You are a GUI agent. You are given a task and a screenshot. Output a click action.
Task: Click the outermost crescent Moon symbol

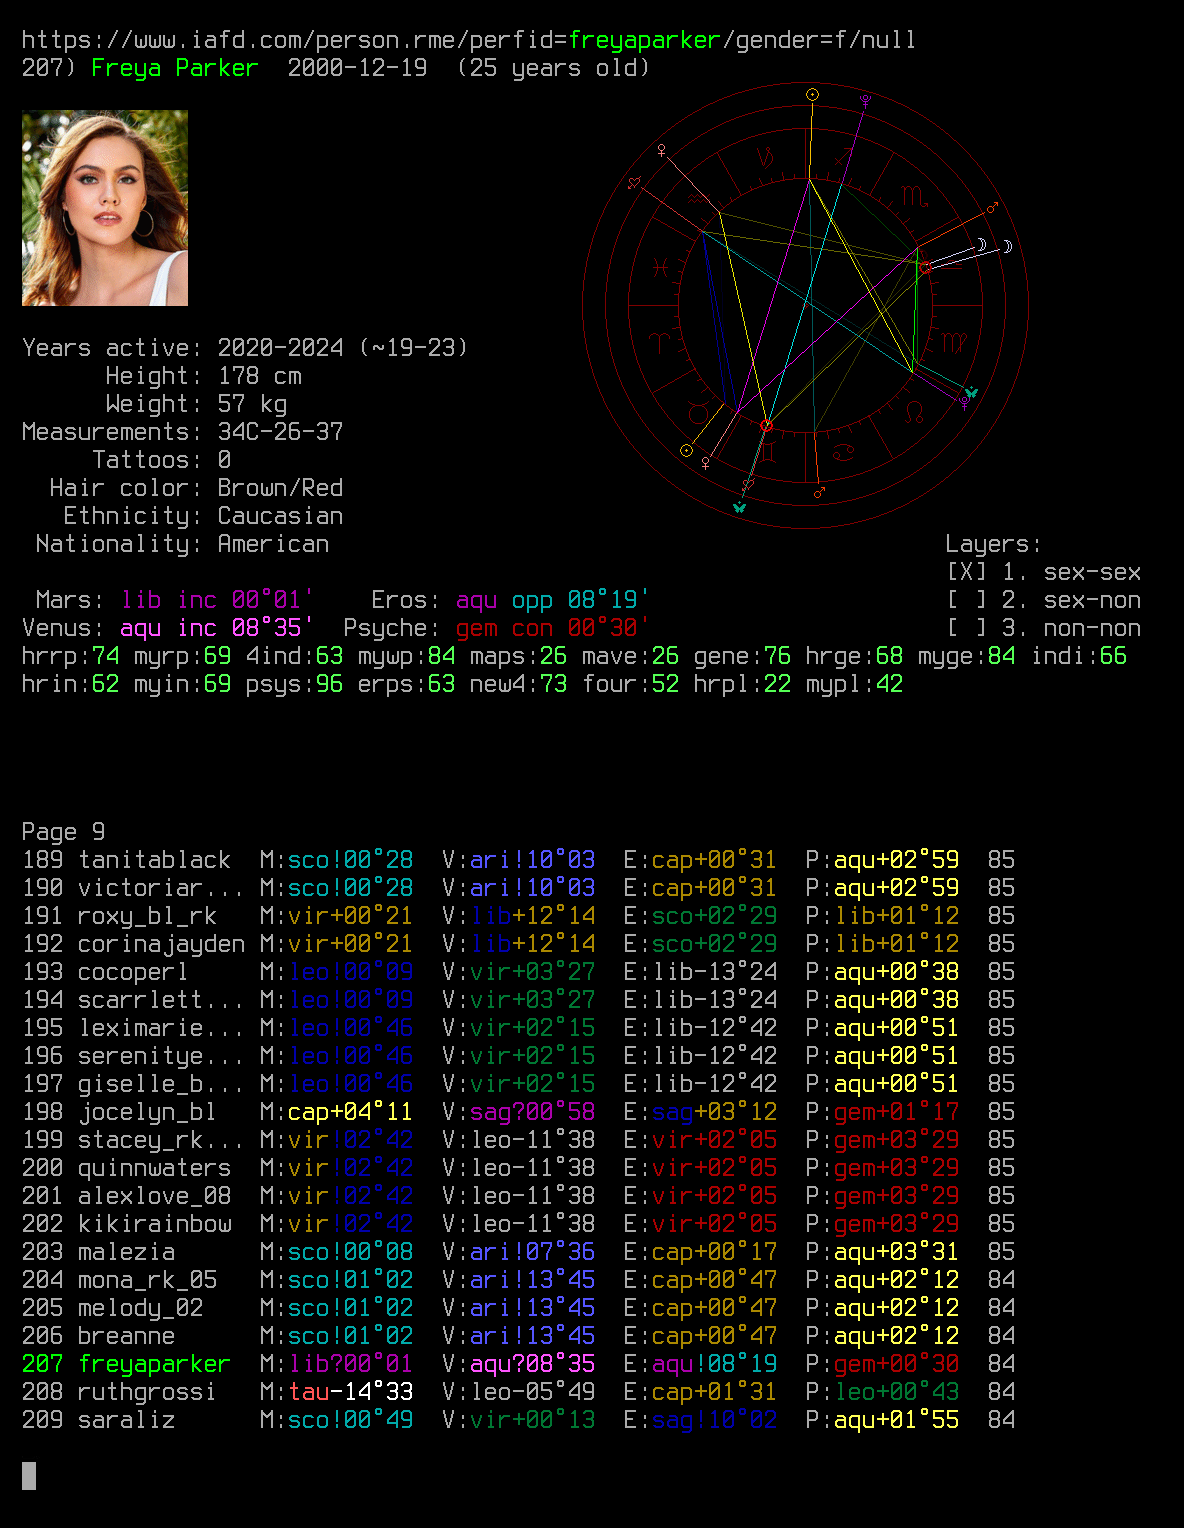coord(1007,246)
